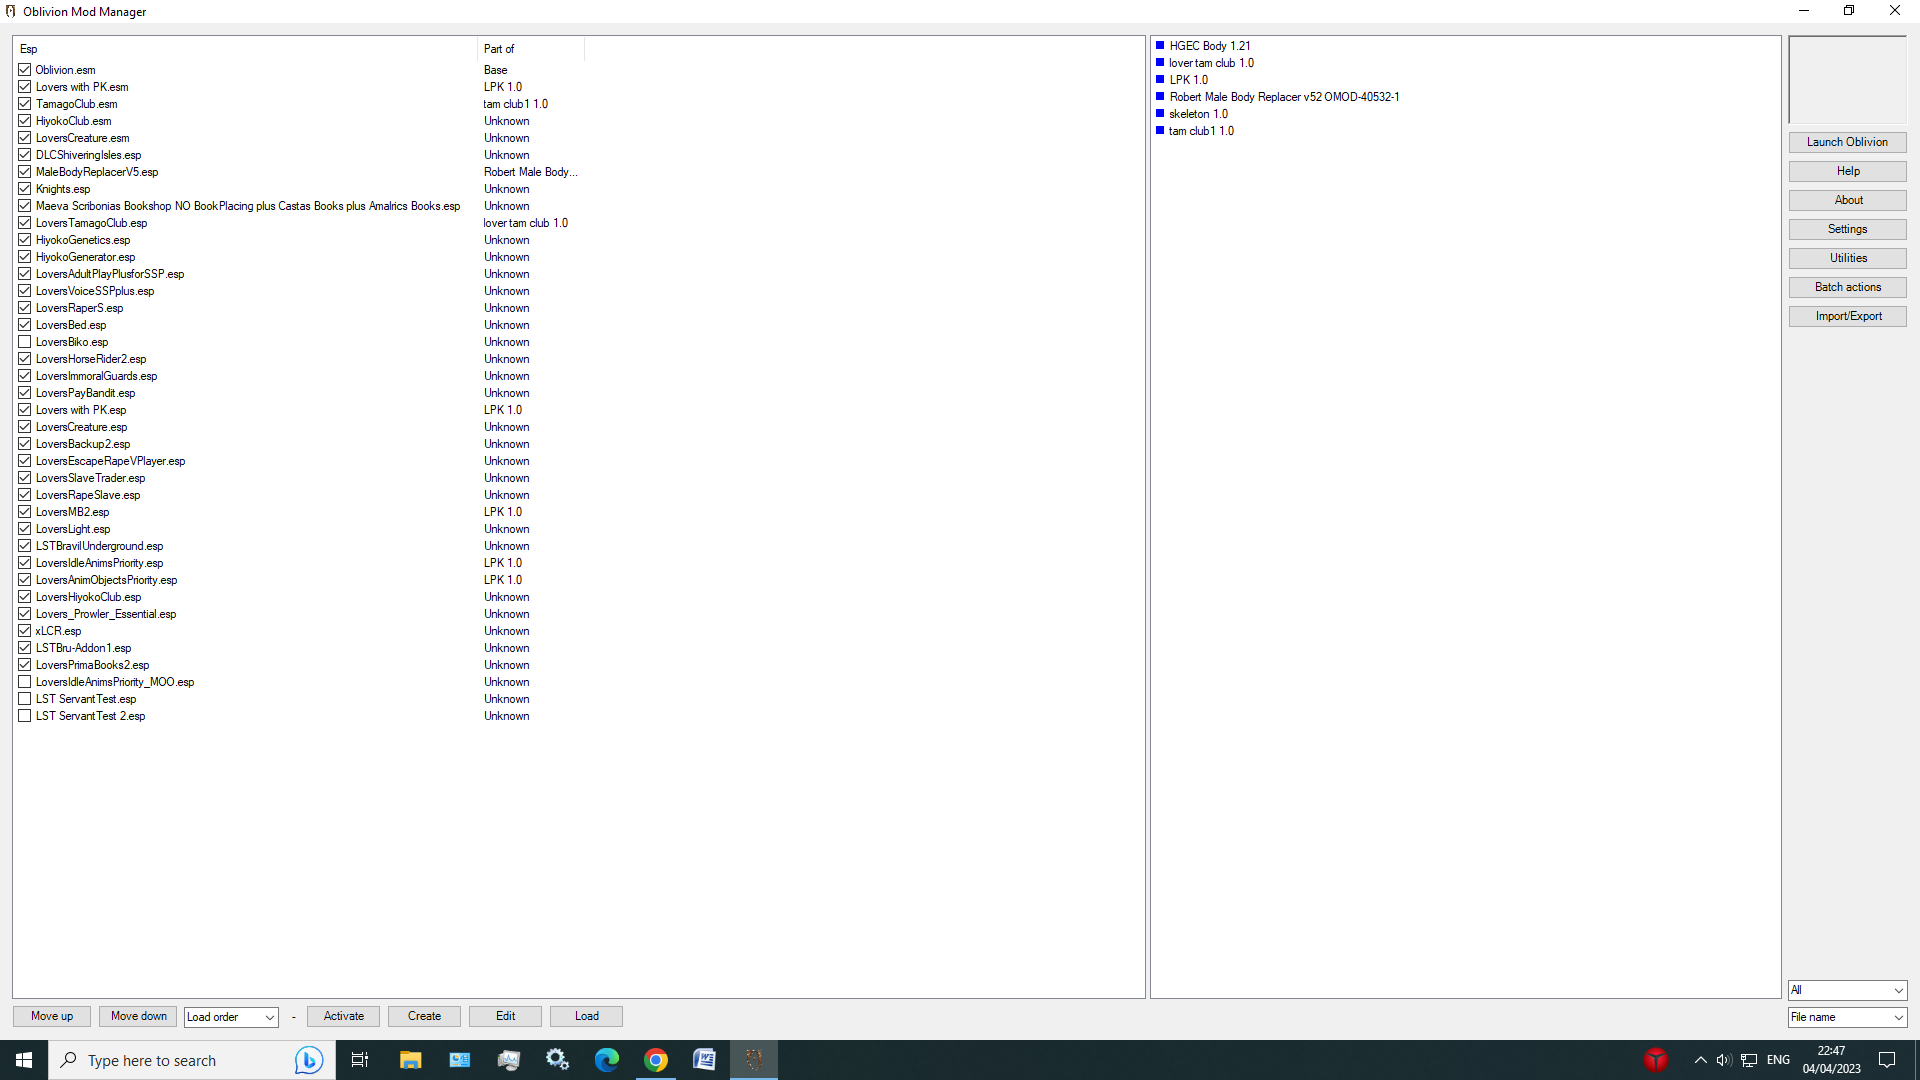Click the Import/Export button

1847,316
